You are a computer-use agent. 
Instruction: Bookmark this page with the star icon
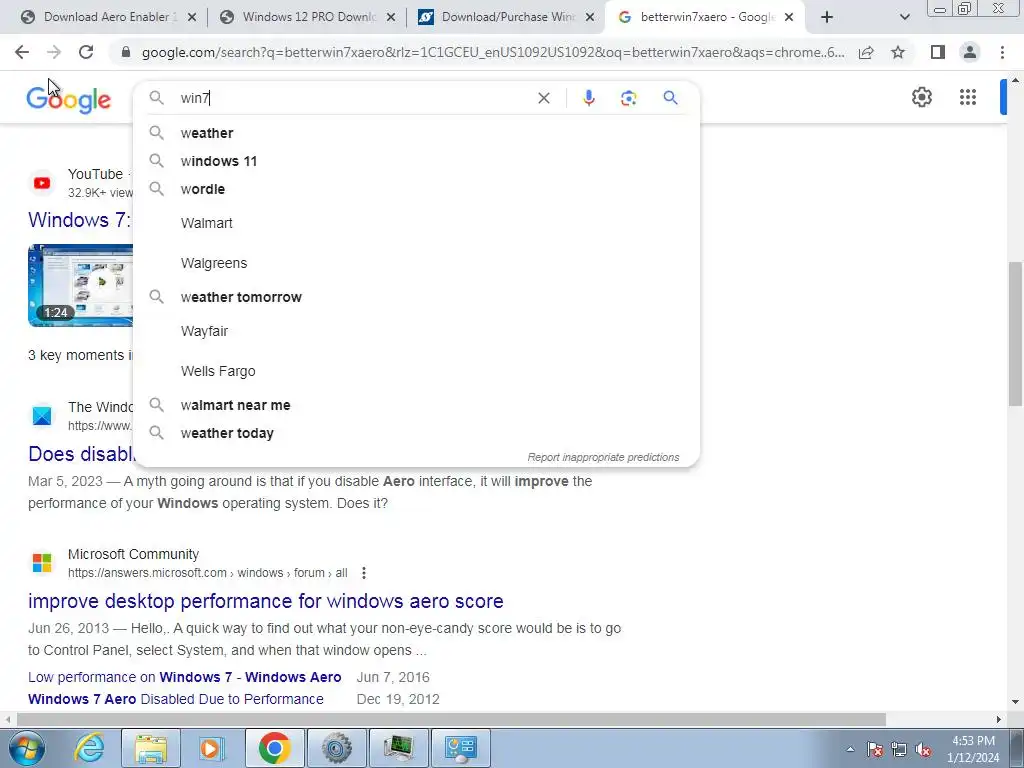(898, 52)
